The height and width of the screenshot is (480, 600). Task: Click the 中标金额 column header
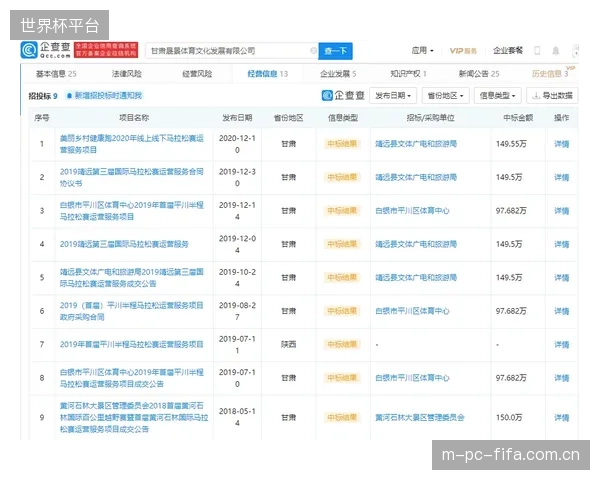(x=518, y=118)
